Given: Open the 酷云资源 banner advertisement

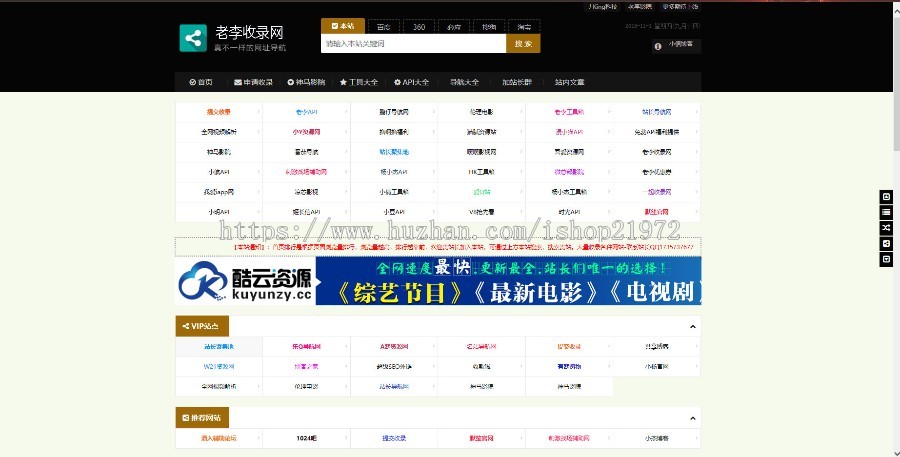Looking at the screenshot, I should coord(438,281).
